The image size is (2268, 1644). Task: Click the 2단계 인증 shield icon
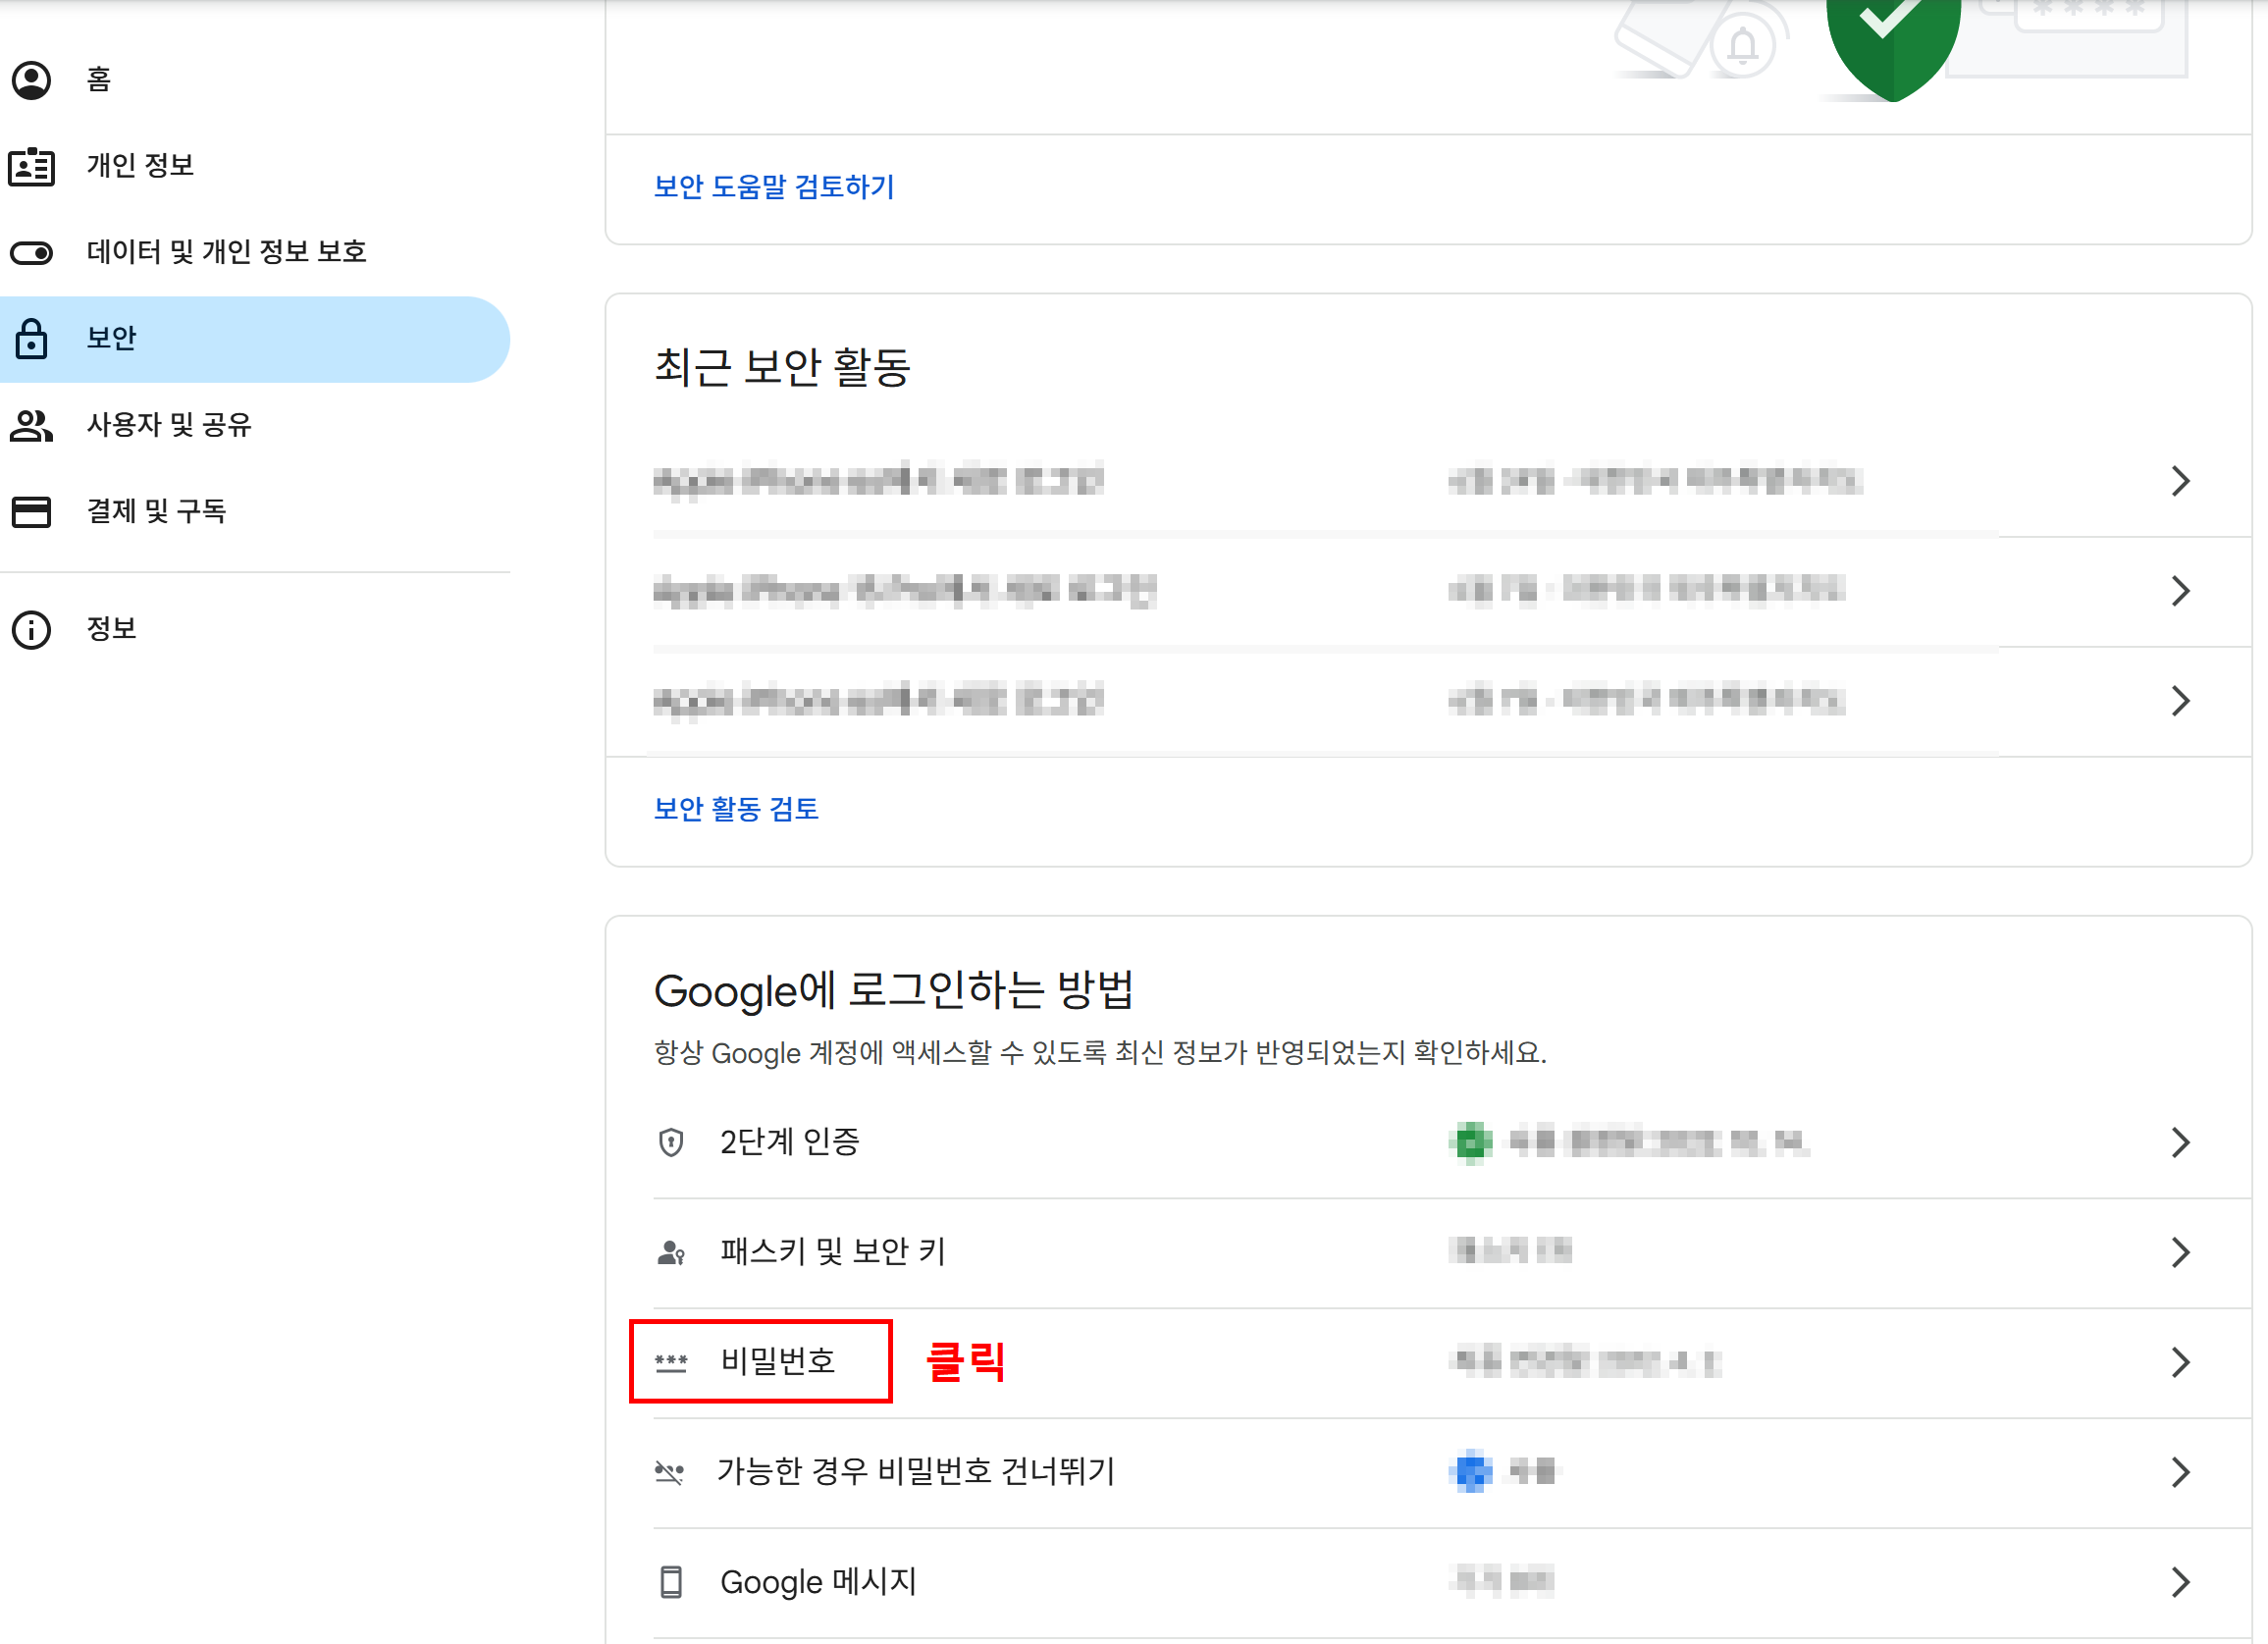click(671, 1142)
